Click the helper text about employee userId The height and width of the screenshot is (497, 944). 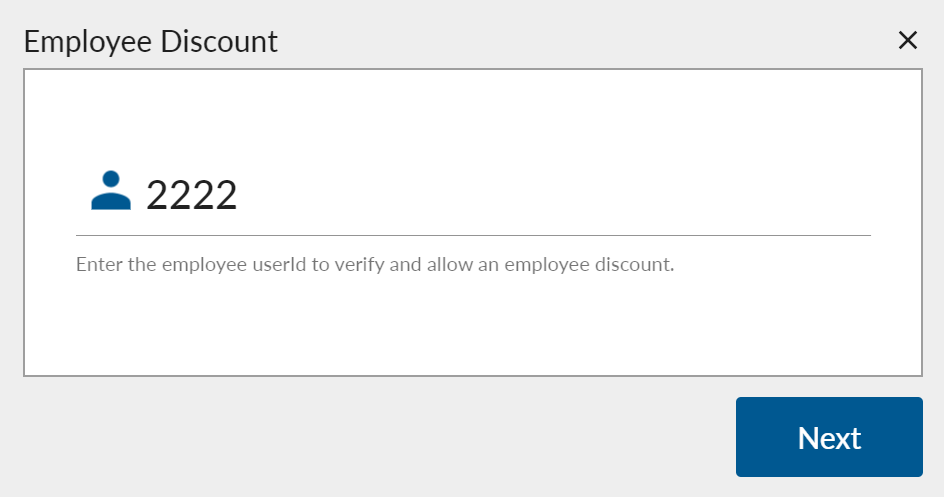(375, 266)
